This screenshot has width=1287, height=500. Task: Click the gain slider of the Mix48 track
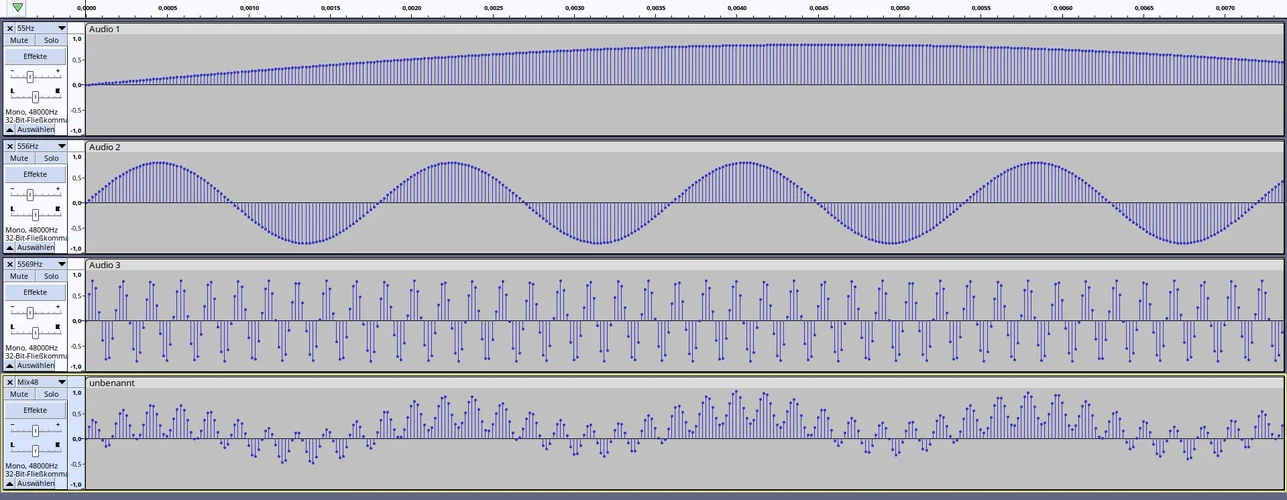click(x=35, y=431)
